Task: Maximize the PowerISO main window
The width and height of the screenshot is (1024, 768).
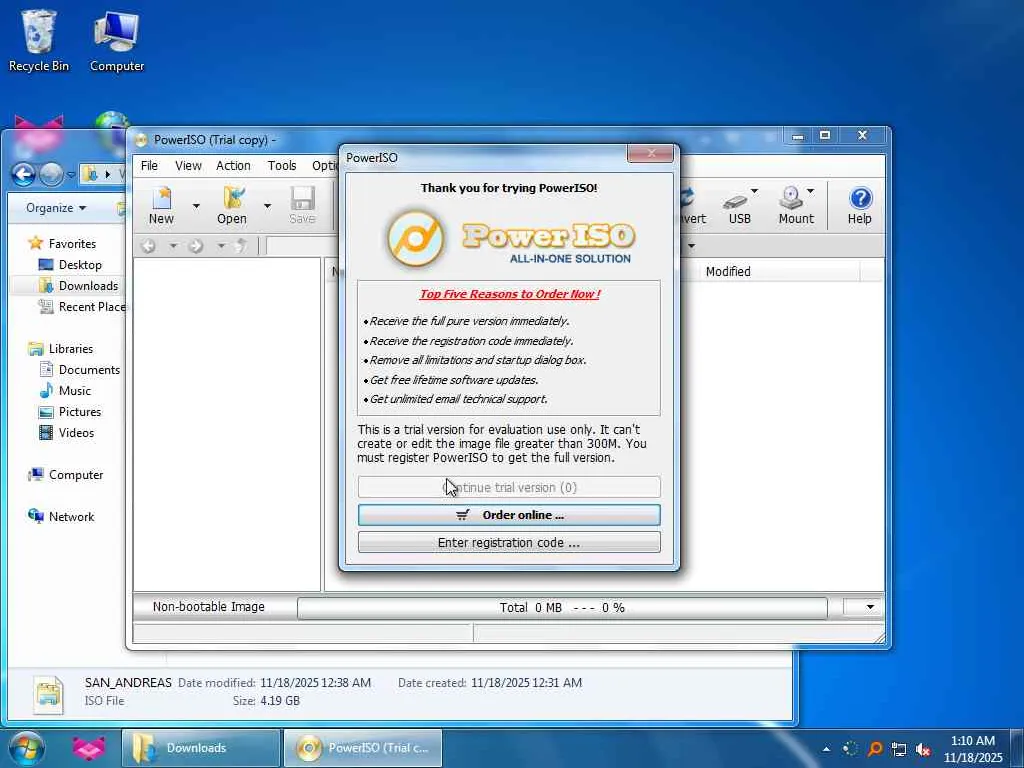Action: [x=825, y=136]
